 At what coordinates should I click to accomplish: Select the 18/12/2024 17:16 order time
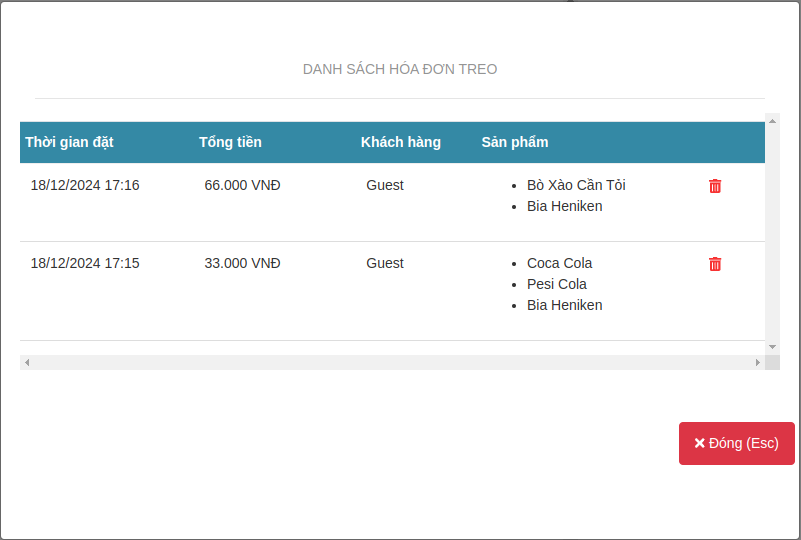pos(85,185)
